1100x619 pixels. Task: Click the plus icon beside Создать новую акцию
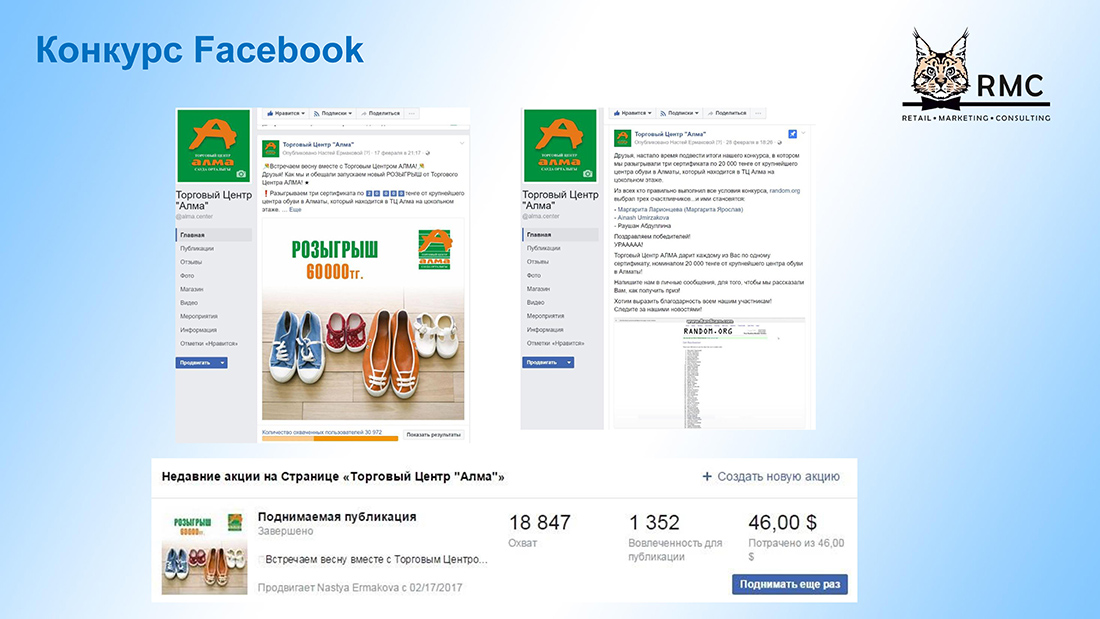pos(707,477)
